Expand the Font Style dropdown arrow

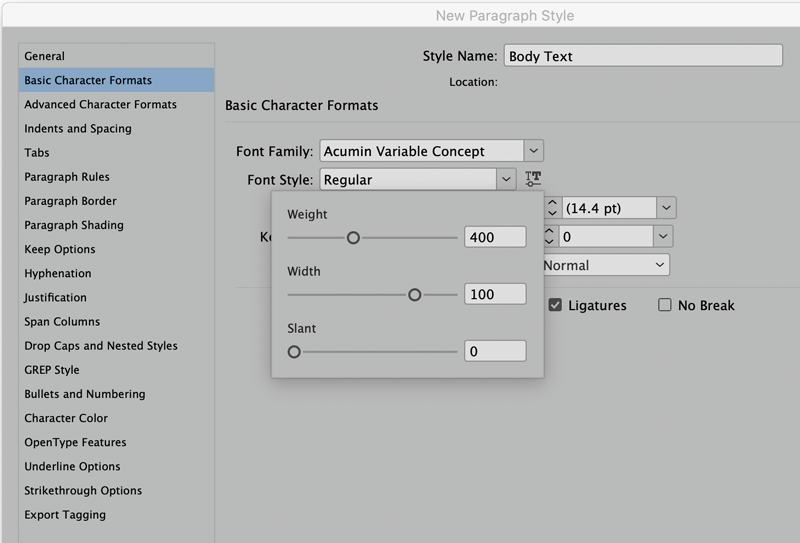pos(507,180)
